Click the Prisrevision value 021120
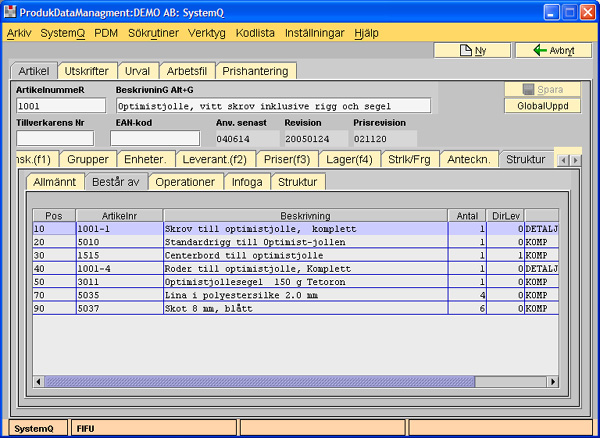Viewport: 600px width, 438px height. 385,138
